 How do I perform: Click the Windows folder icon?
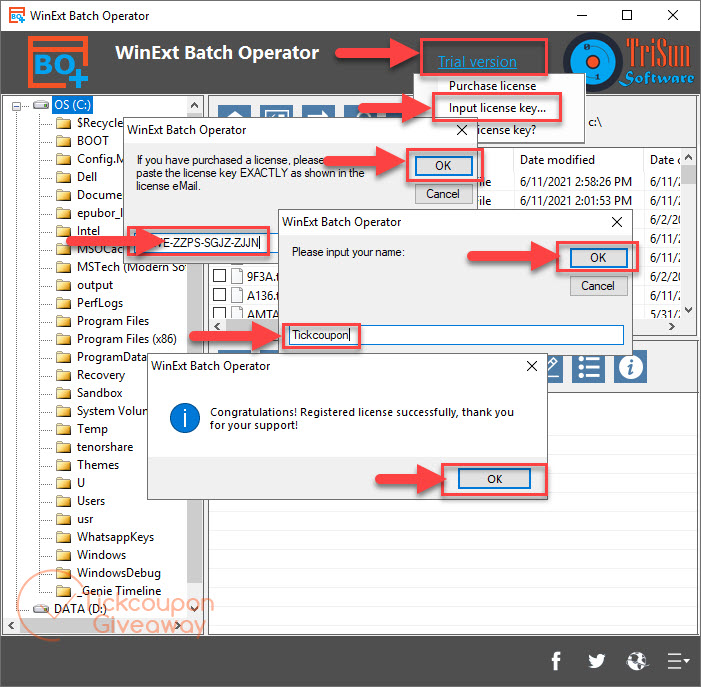click(x=63, y=555)
